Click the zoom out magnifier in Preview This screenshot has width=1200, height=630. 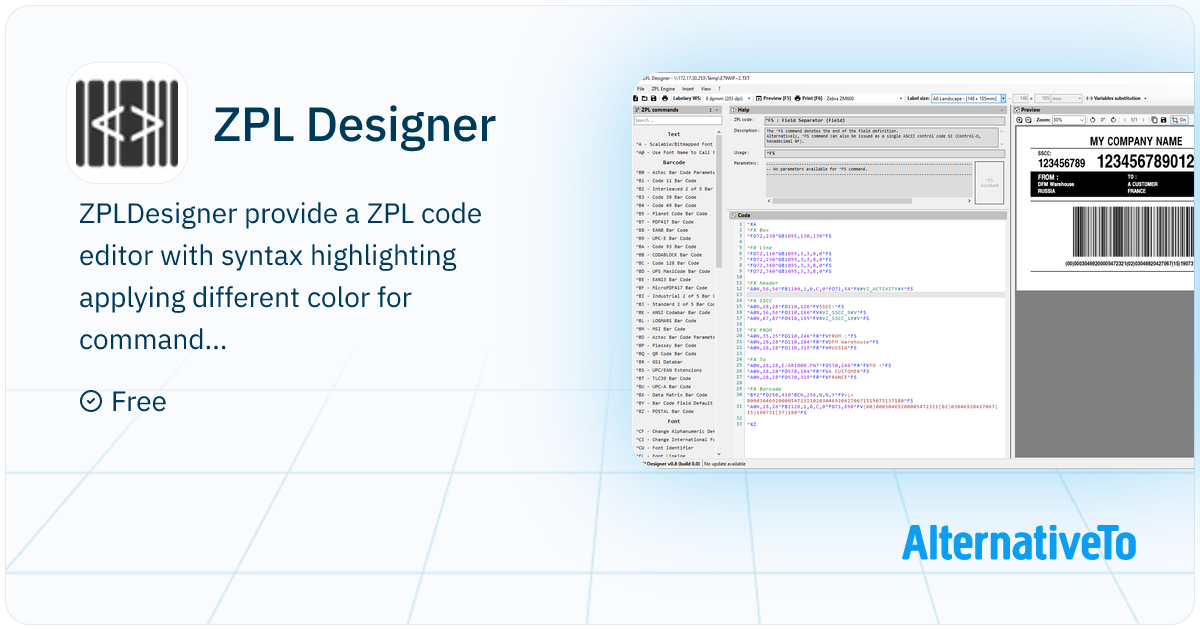pyautogui.click(x=1028, y=120)
